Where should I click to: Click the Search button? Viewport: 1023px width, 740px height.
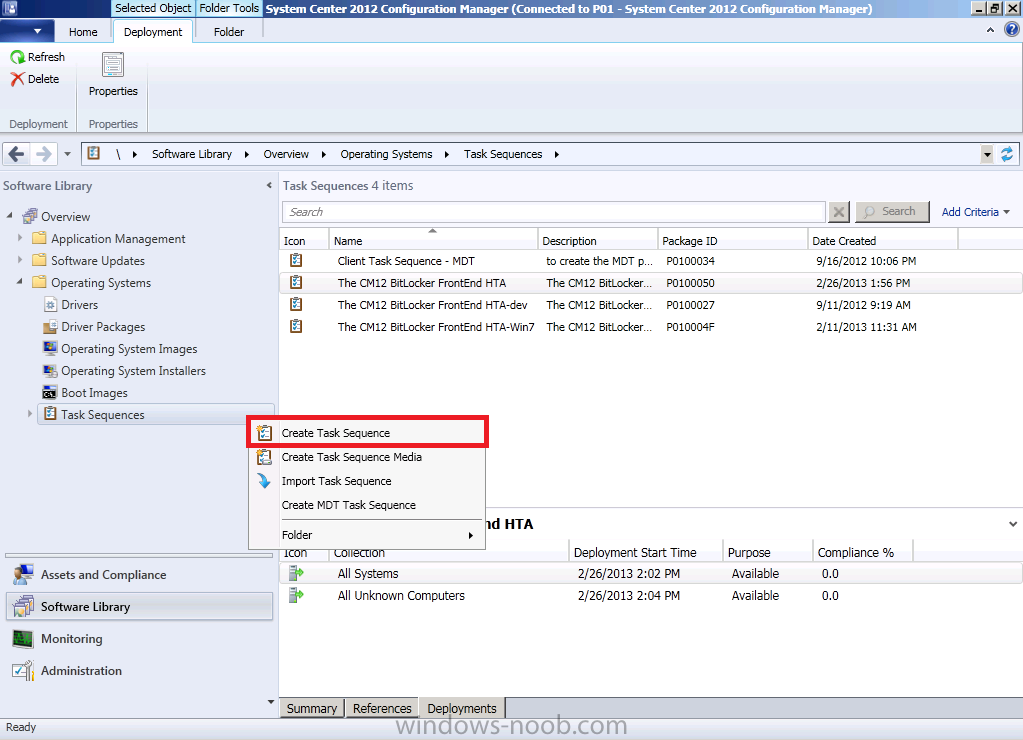pyautogui.click(x=892, y=211)
